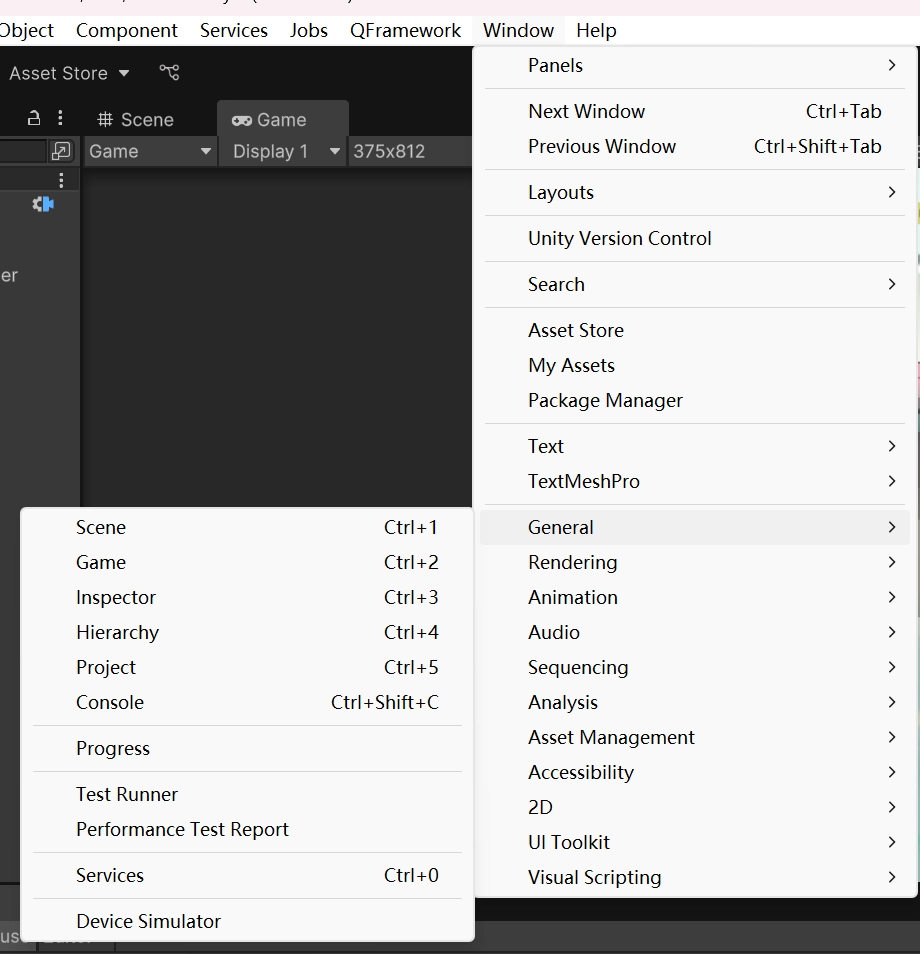Expand the TextMeshPro submenu
The height and width of the screenshot is (954, 920).
[695, 481]
